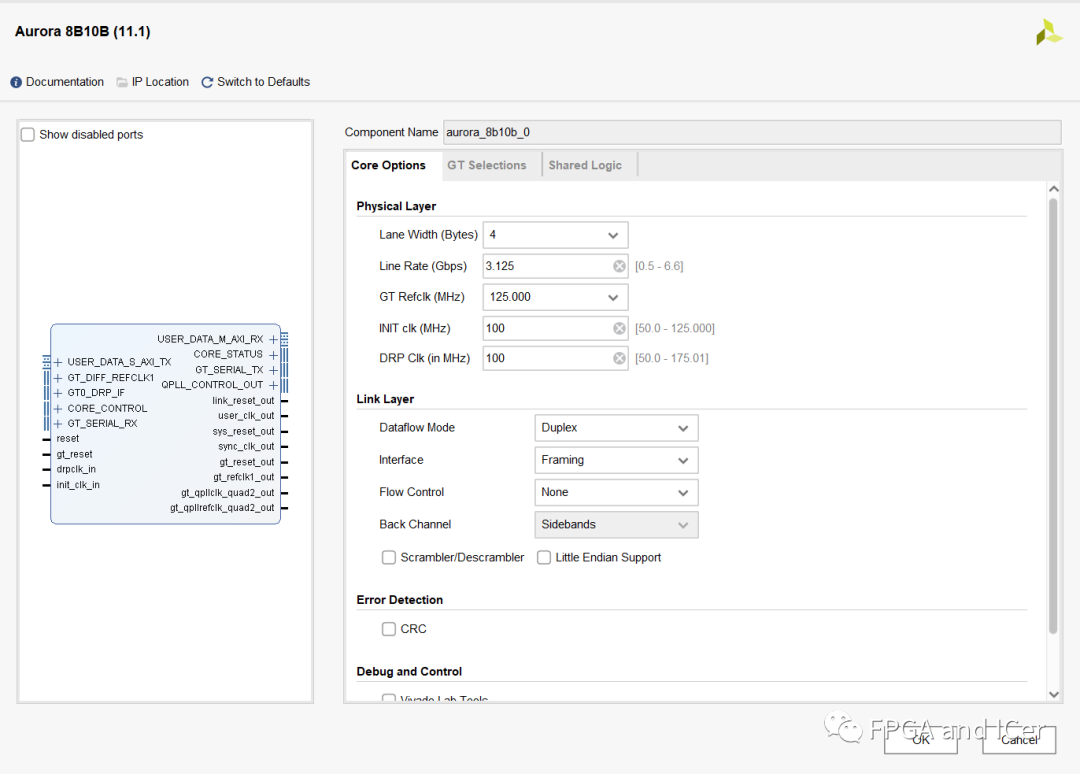1080x774 pixels.
Task: Select the sys_reset_out port label
Action: click(243, 432)
